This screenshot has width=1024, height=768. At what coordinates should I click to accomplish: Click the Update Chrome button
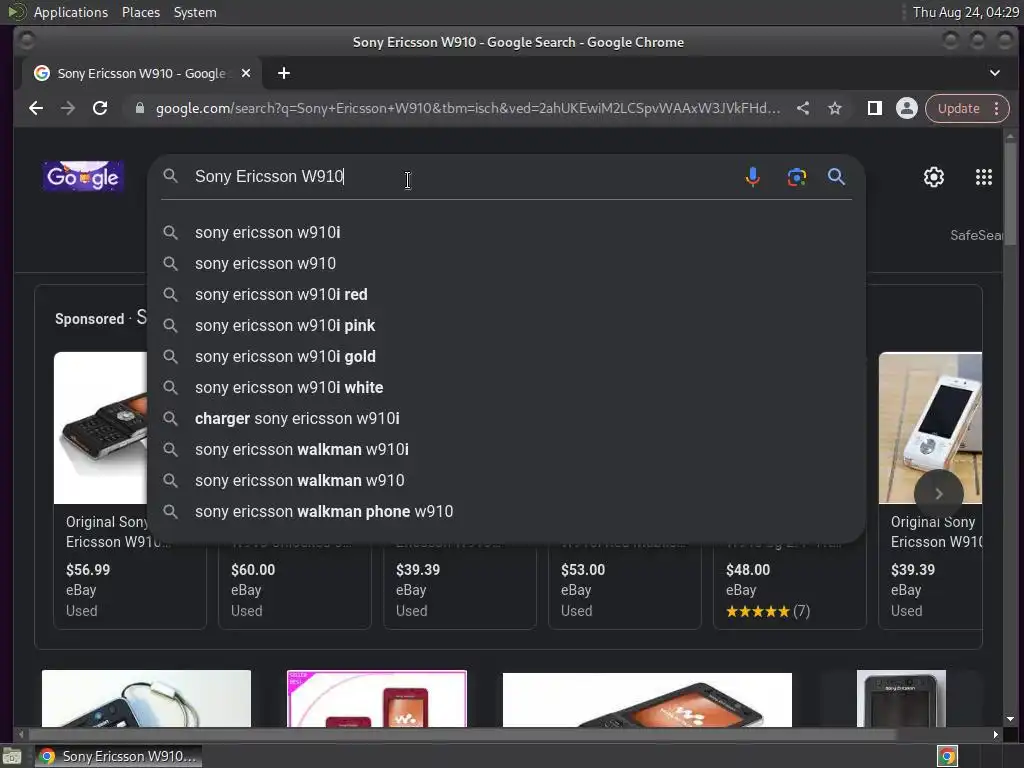click(958, 108)
